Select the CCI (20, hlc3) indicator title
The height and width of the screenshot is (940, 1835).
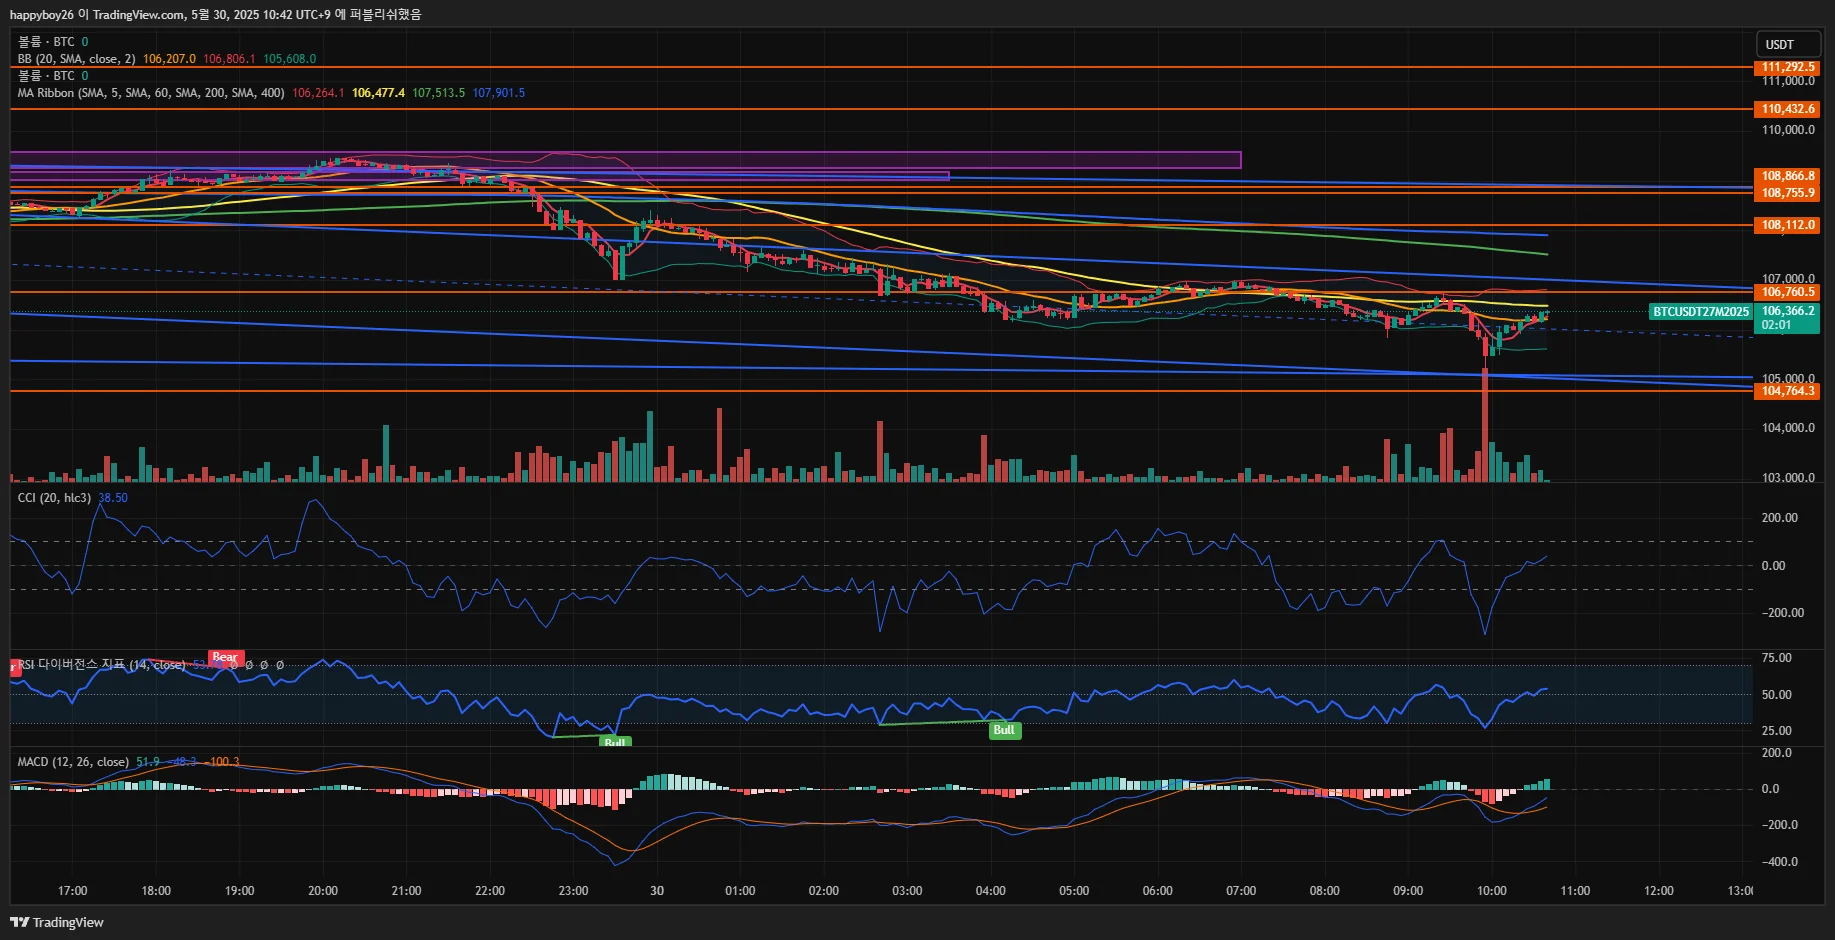pyautogui.click(x=54, y=498)
